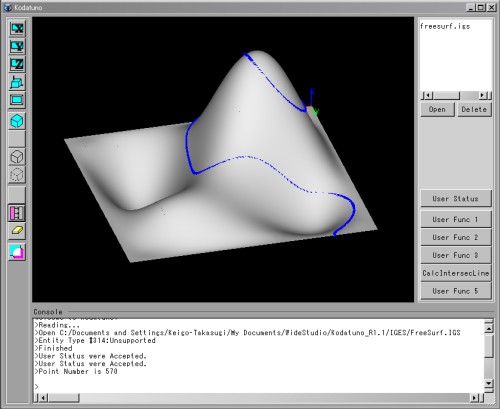Screen dimensions: 500x409
Task: Enable wireframe cube display mode
Action: coord(17,157)
